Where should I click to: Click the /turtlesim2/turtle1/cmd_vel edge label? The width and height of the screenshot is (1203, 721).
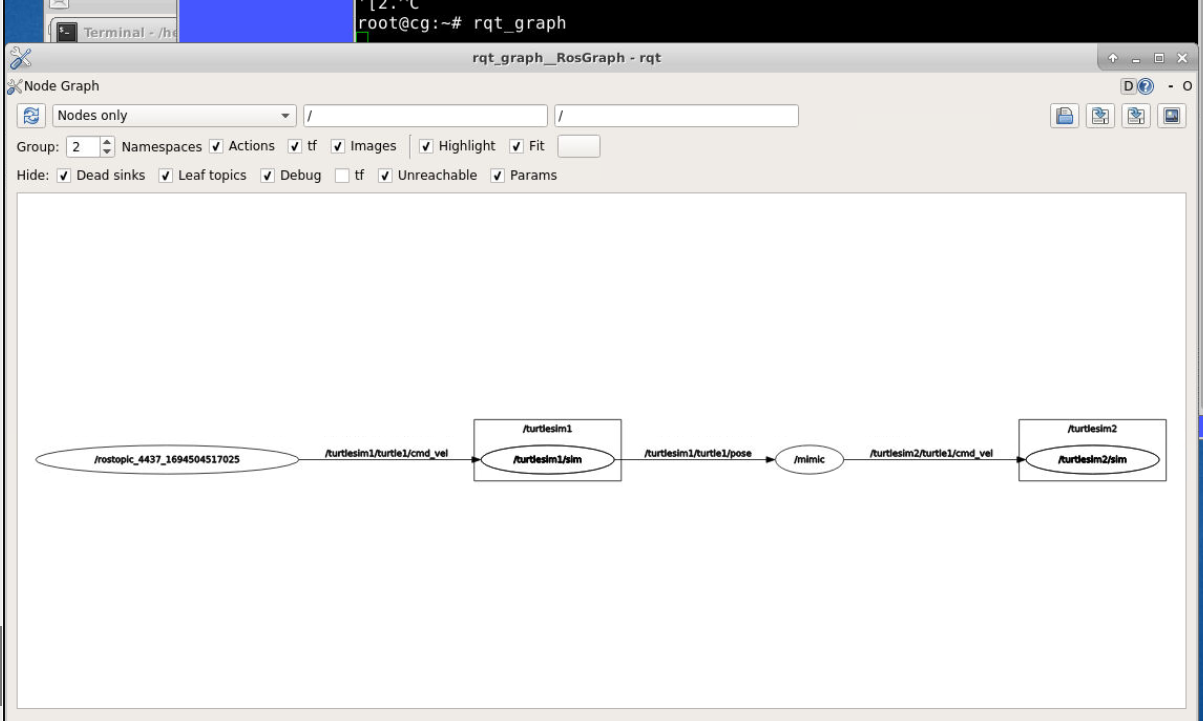(932, 453)
